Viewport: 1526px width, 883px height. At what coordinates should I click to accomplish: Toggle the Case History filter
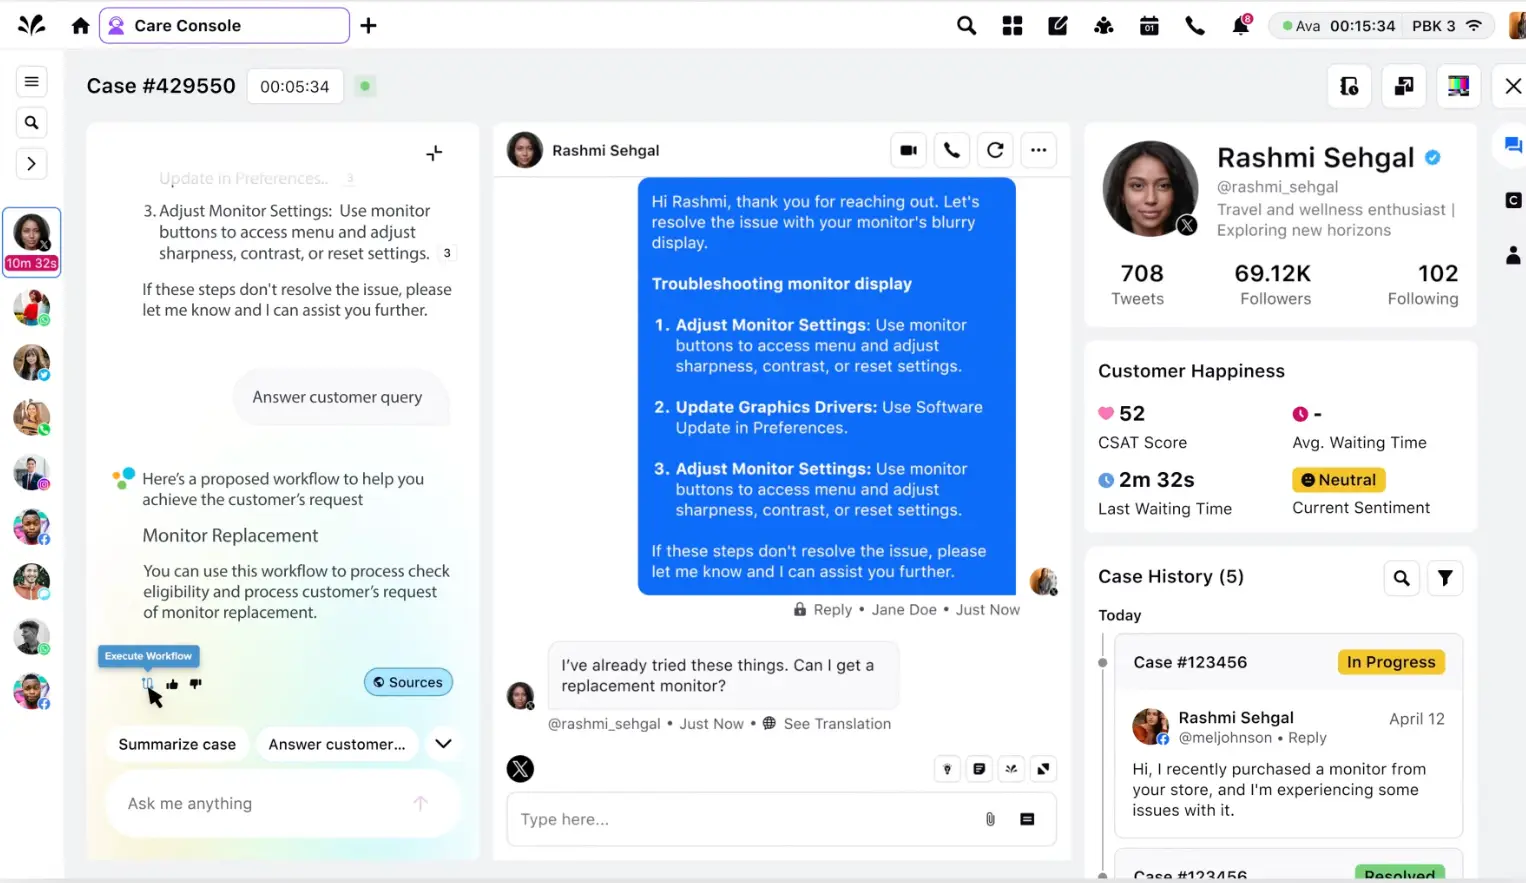point(1444,578)
